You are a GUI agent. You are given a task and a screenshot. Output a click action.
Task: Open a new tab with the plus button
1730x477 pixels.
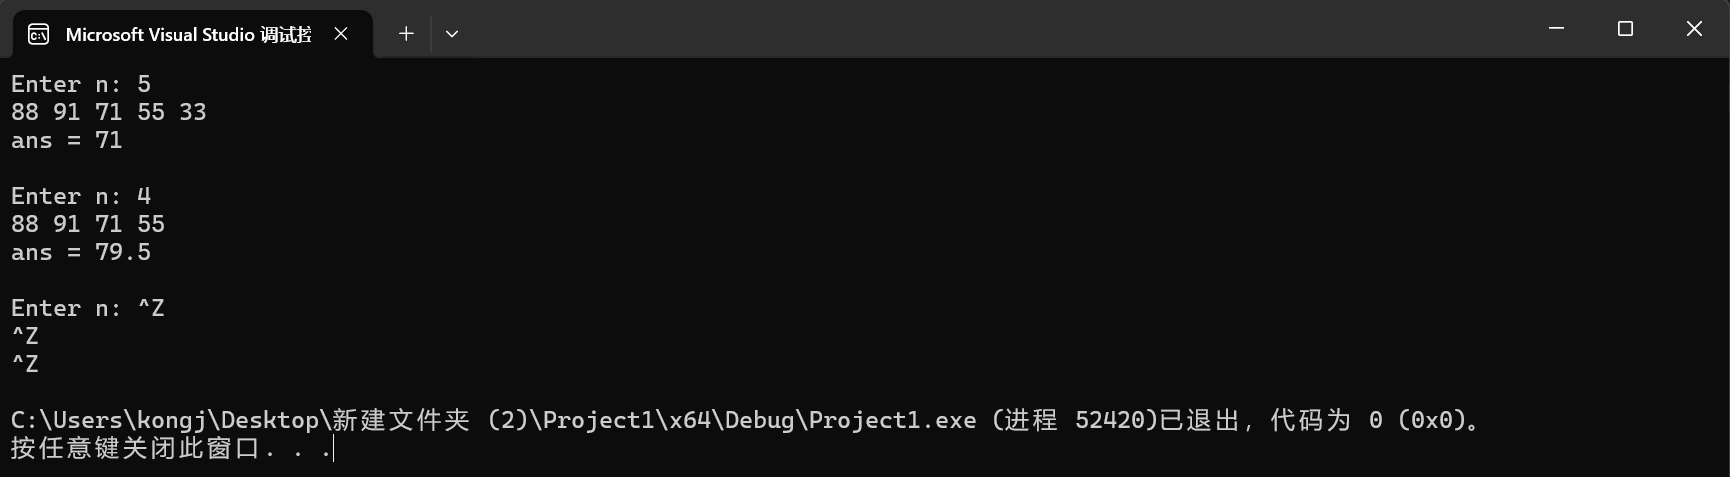(406, 34)
